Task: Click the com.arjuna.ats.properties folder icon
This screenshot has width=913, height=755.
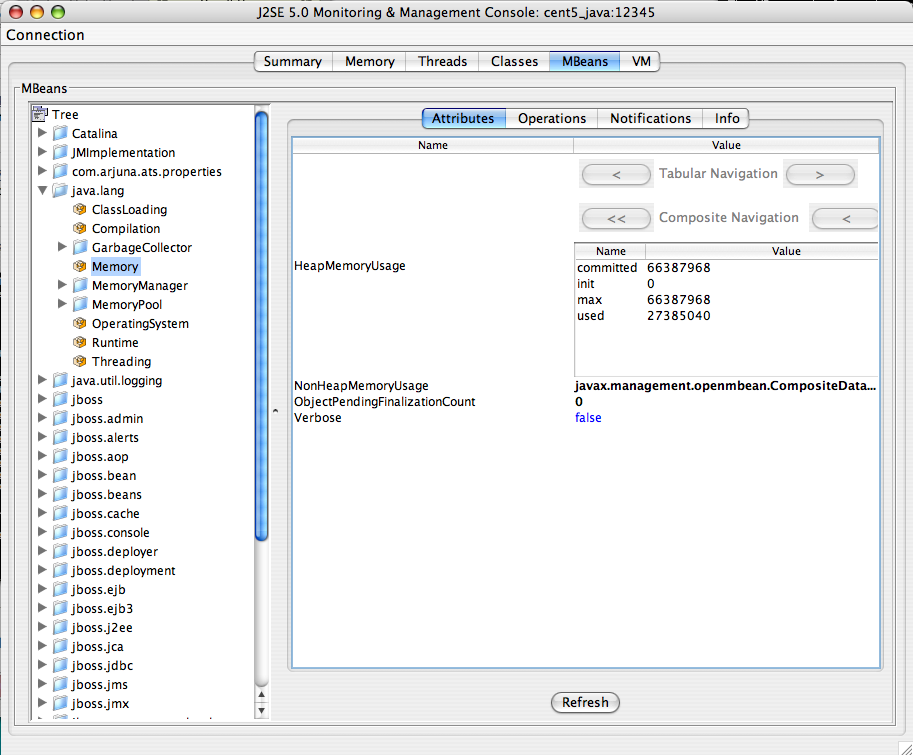Action: click(60, 171)
